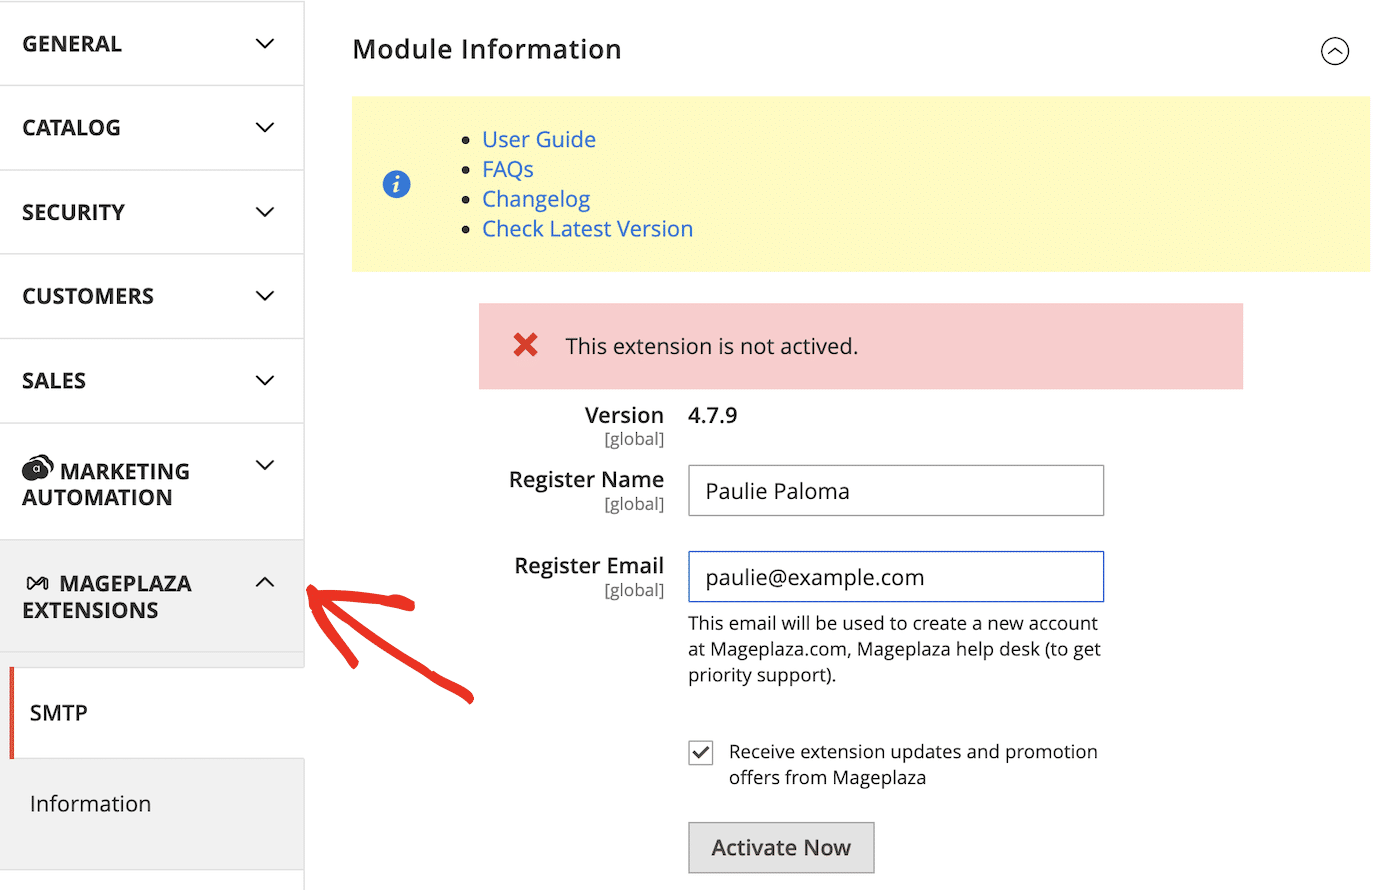Enable the receive extension updates checkbox
1400x890 pixels.
tap(700, 753)
